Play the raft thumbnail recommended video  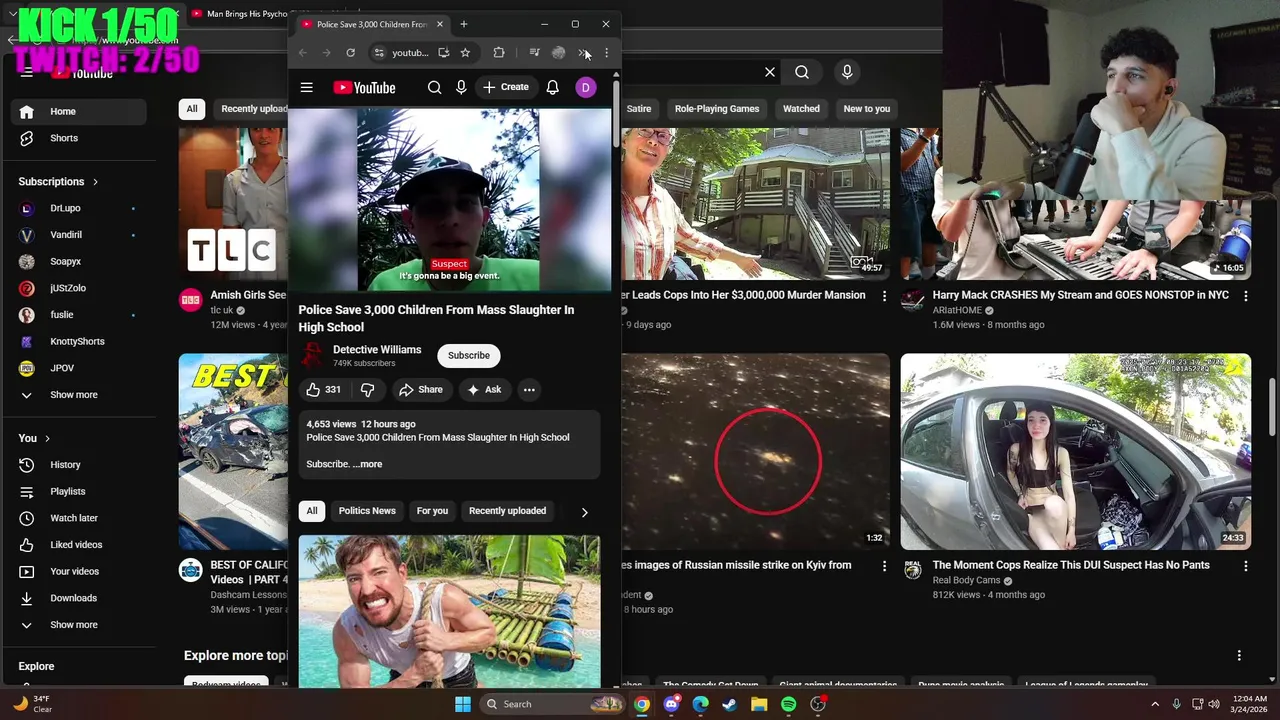[x=449, y=611]
